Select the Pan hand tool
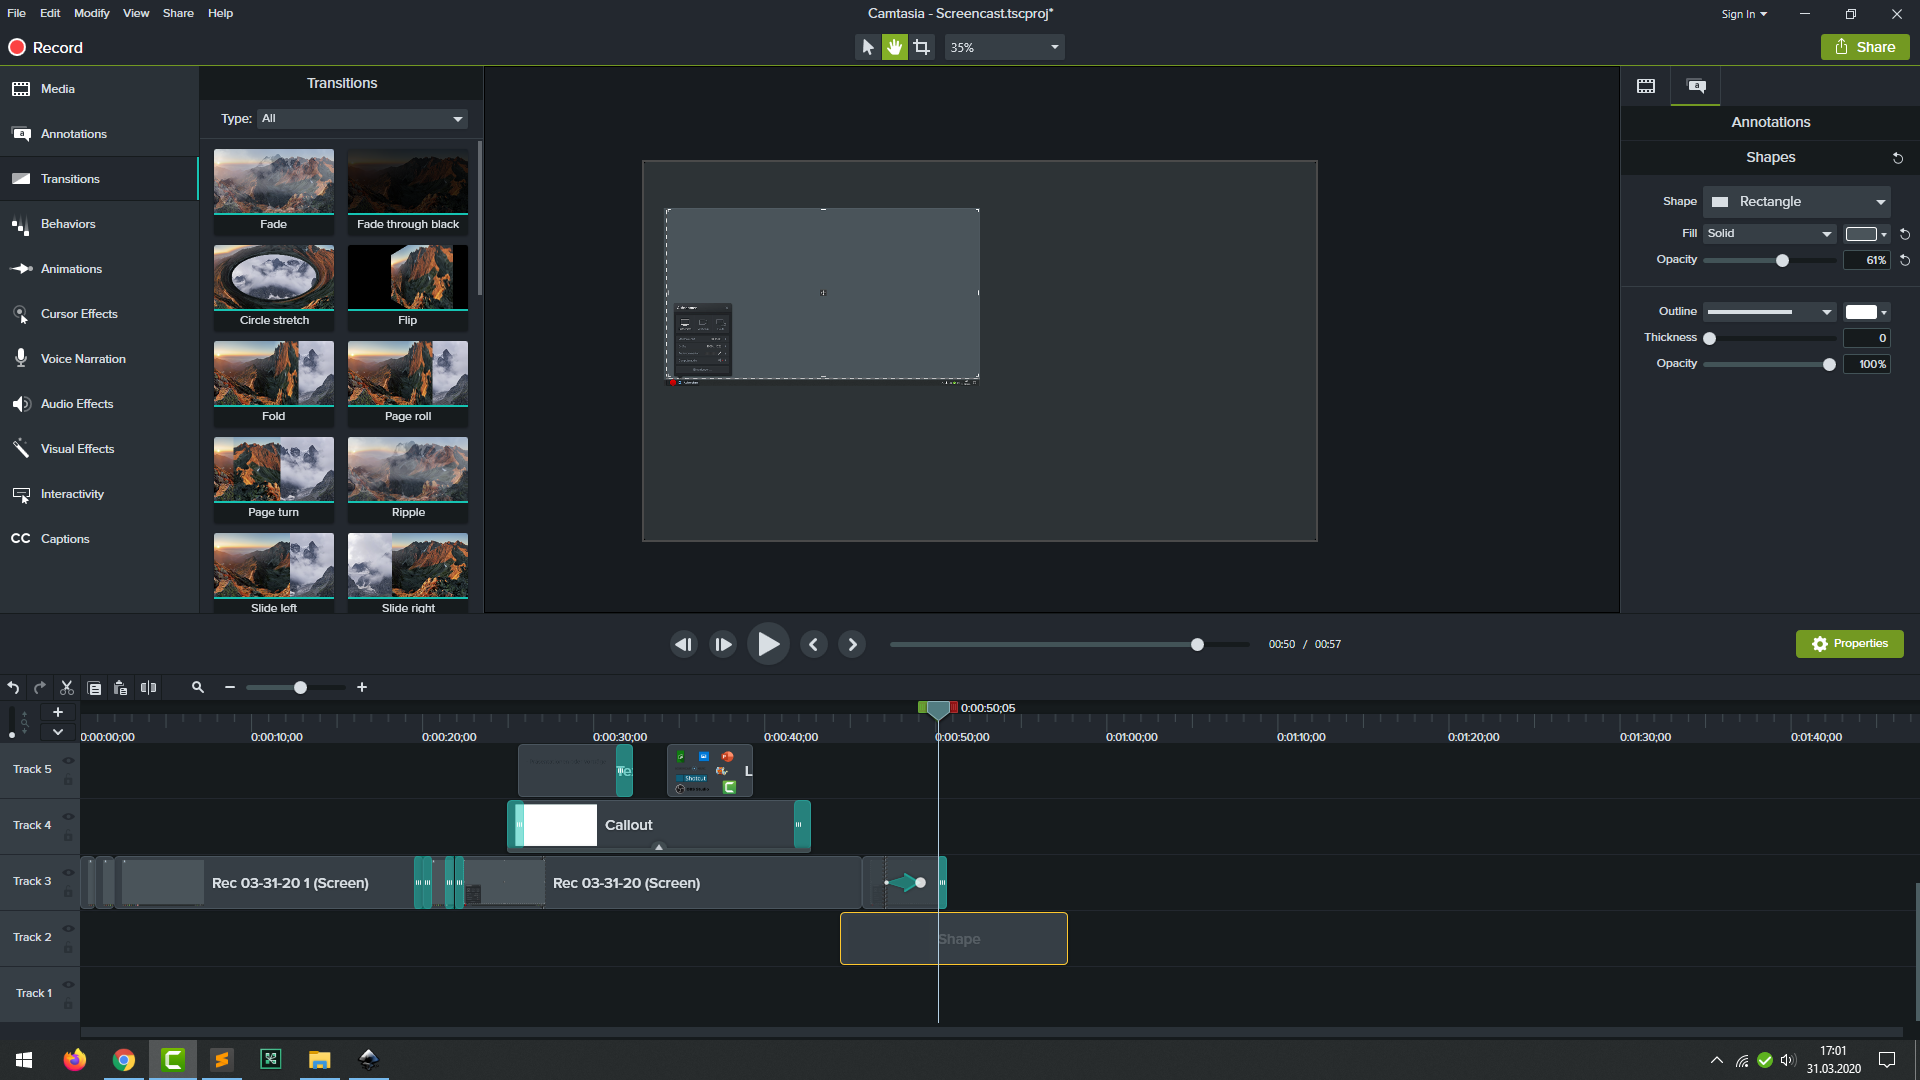This screenshot has width=1920, height=1080. pyautogui.click(x=894, y=47)
